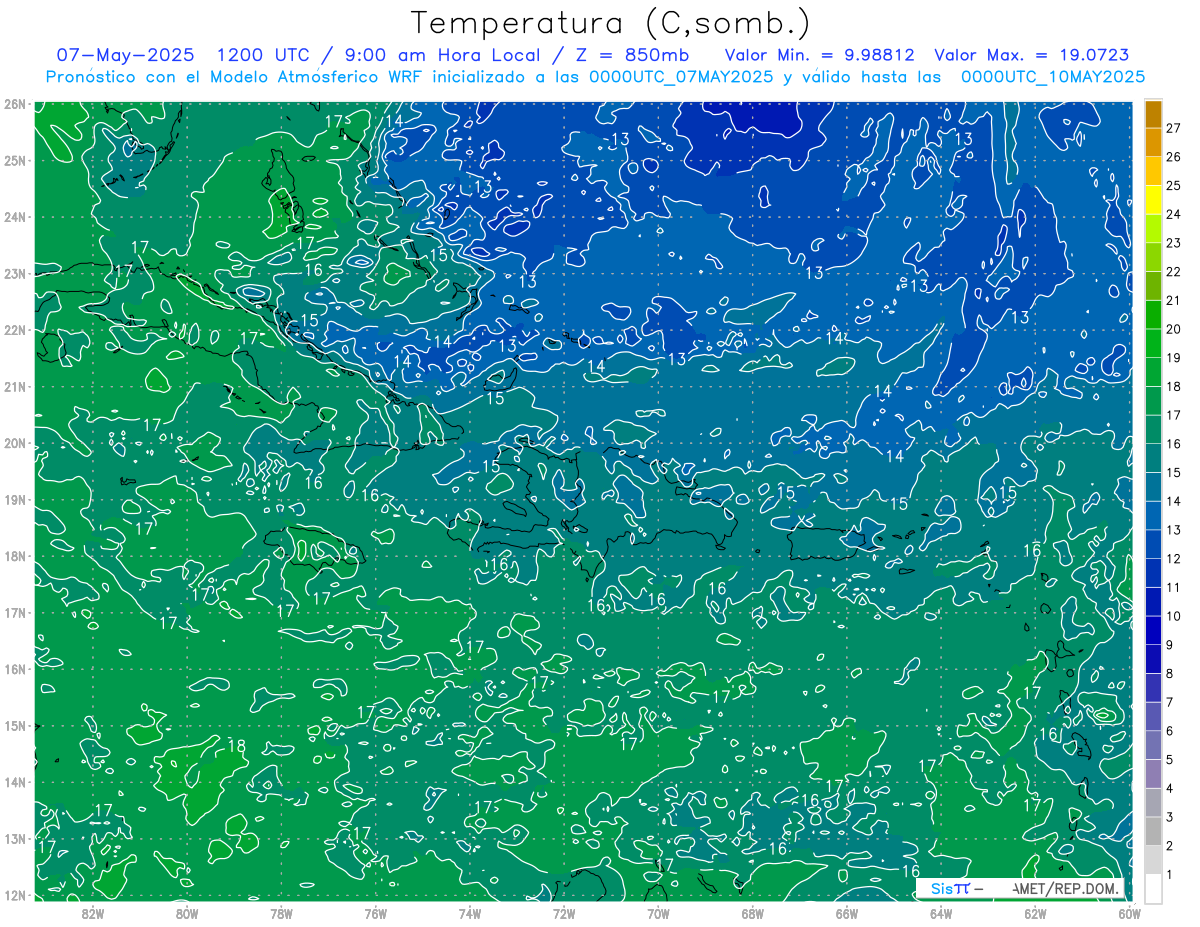Click the white bottom swatch below legend value 1
Viewport: 1200px width, 927px height.
(1153, 888)
